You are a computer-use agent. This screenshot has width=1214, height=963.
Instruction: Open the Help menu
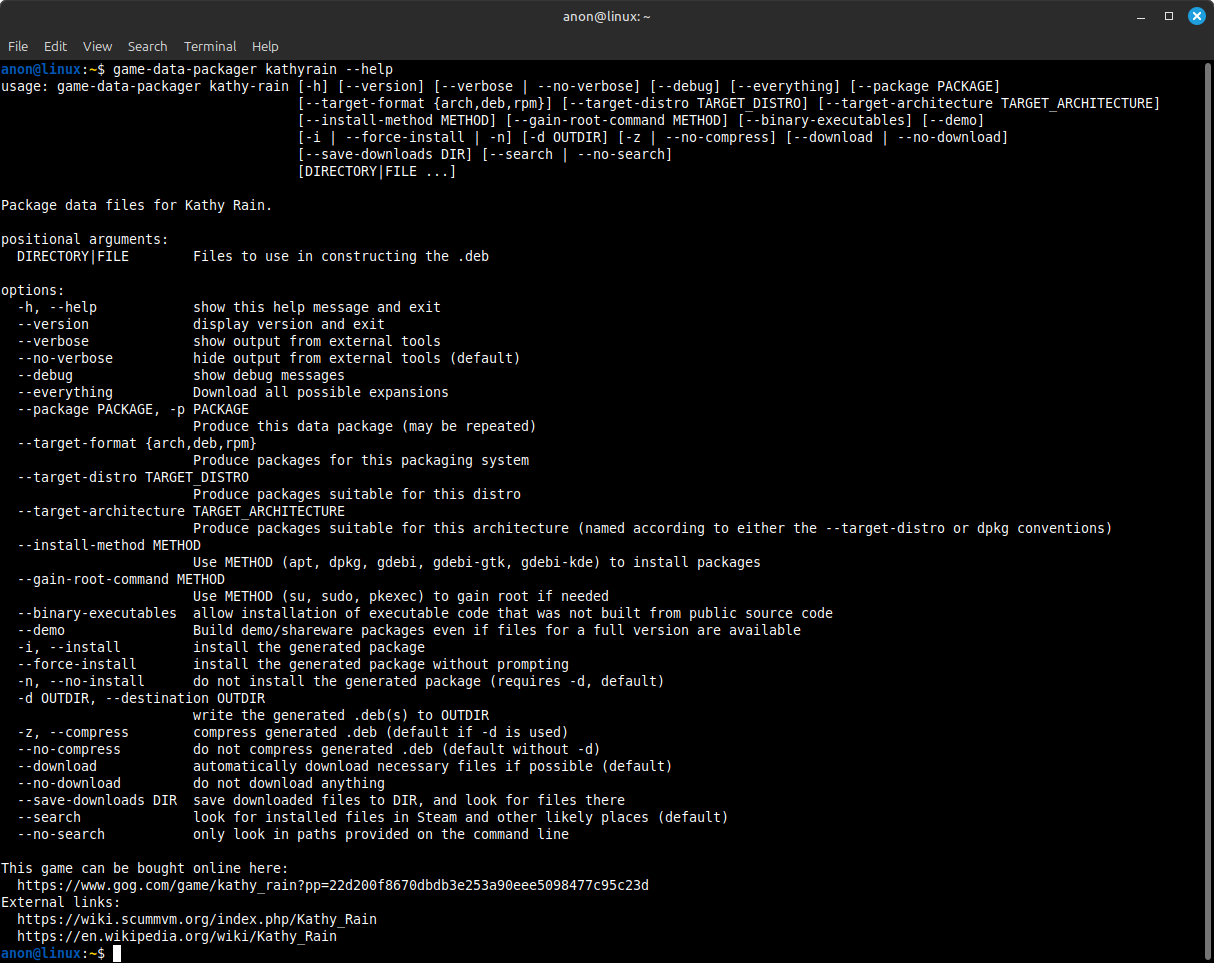[265, 46]
